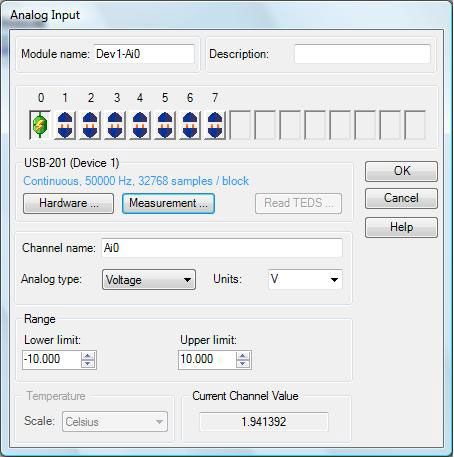Image resolution: width=454 pixels, height=457 pixels.
Task: Open Help for Analog Input
Action: [401, 227]
